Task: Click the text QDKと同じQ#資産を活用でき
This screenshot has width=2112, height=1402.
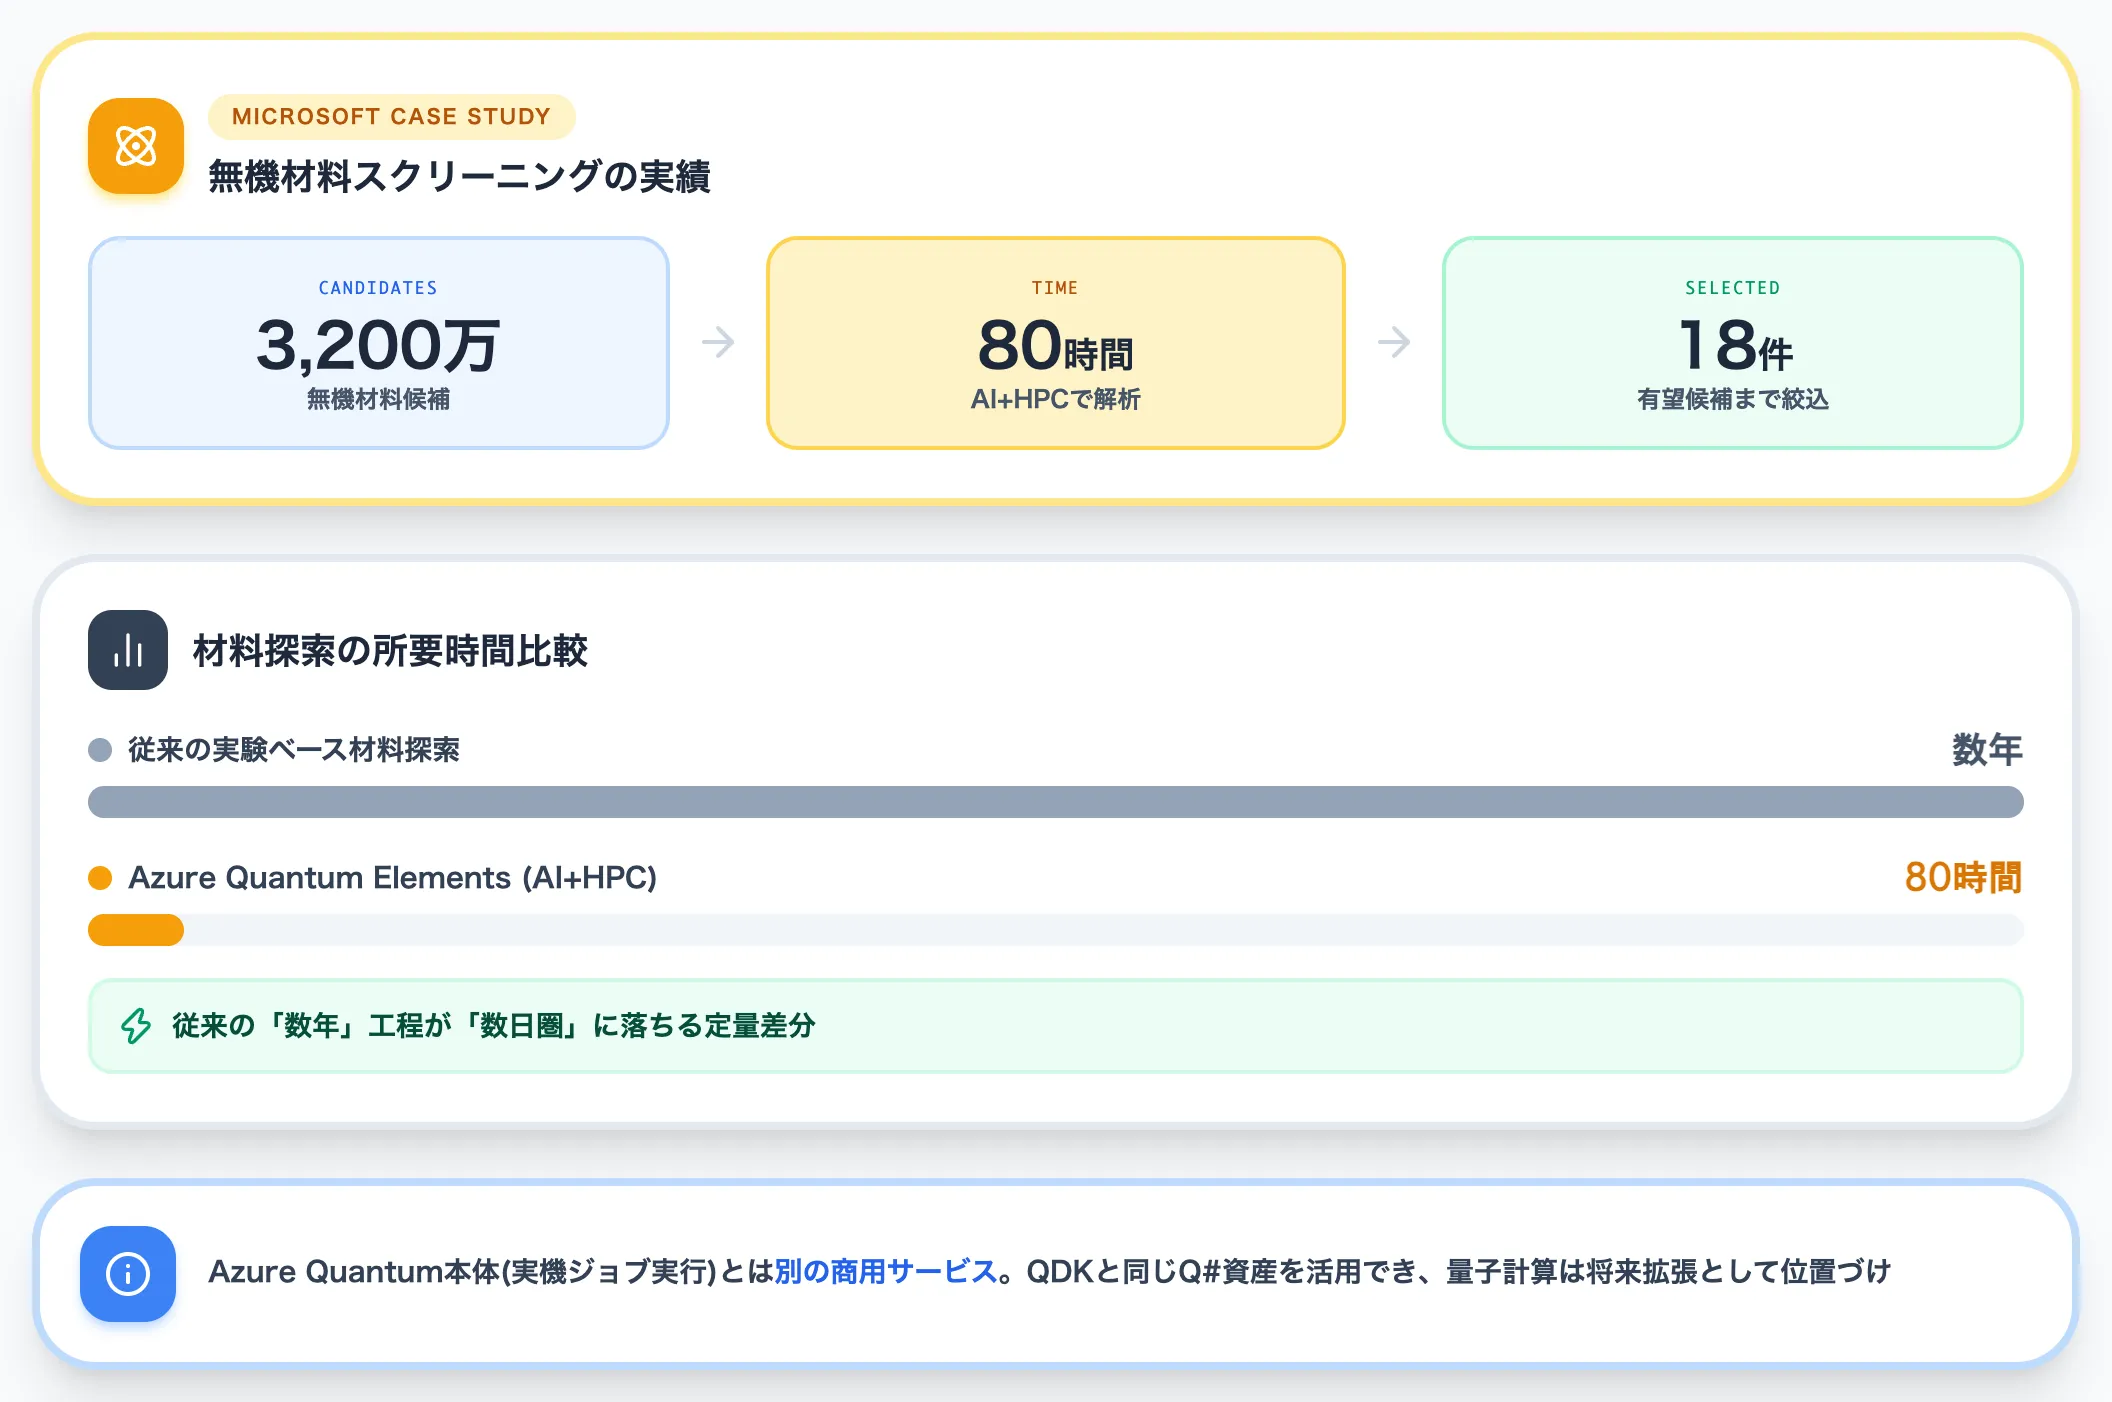Action: click(x=1223, y=1272)
